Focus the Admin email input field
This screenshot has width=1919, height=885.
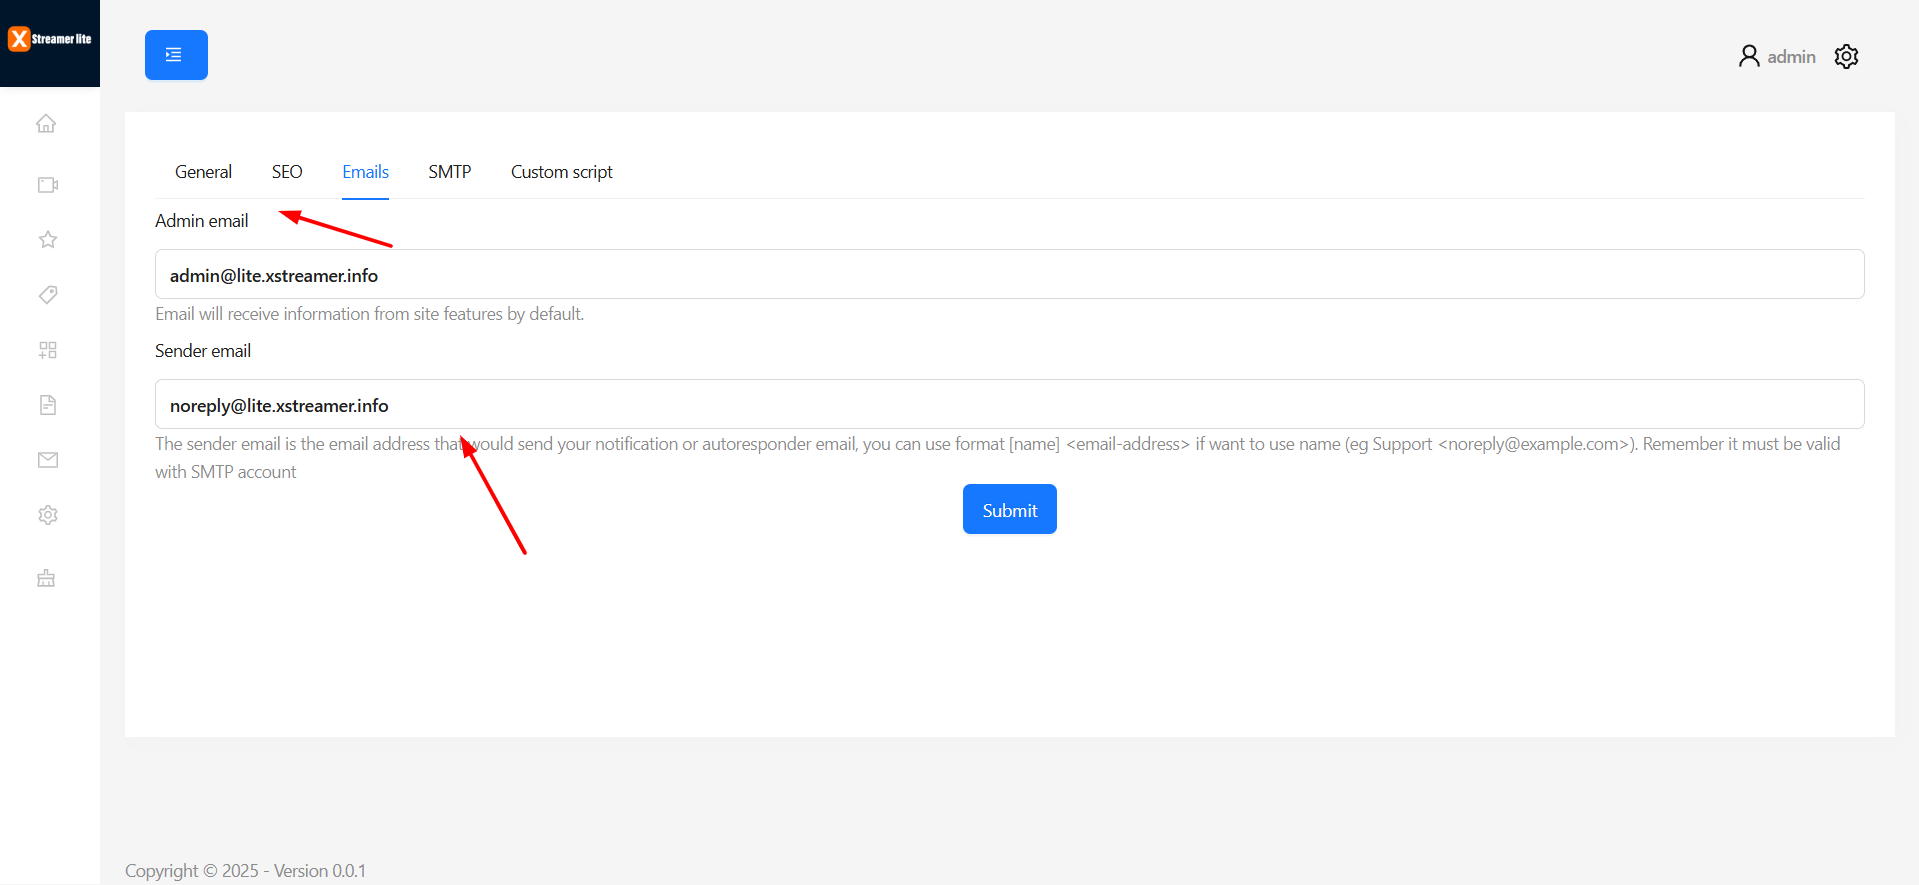[1010, 274]
